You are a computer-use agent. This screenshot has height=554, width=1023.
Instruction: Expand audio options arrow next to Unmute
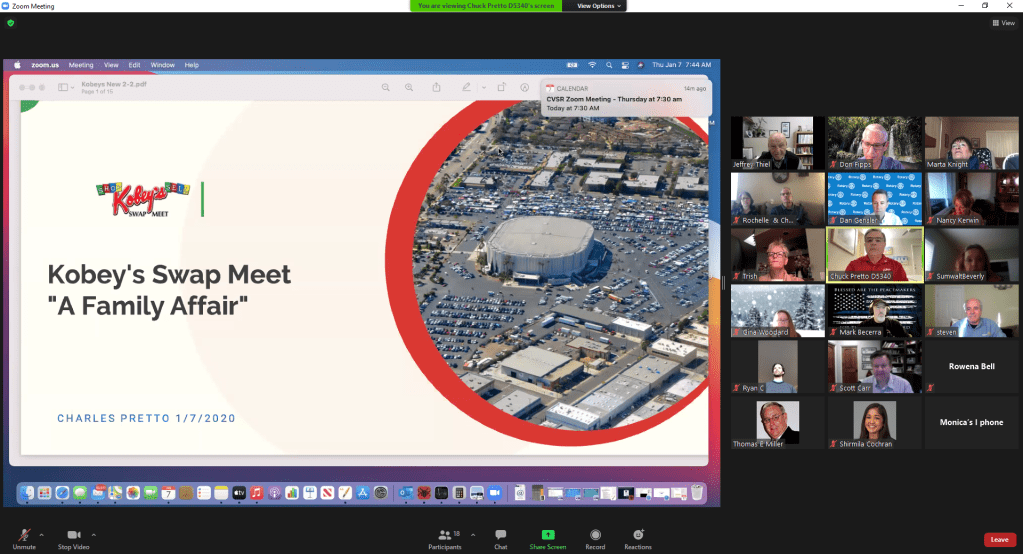41,534
